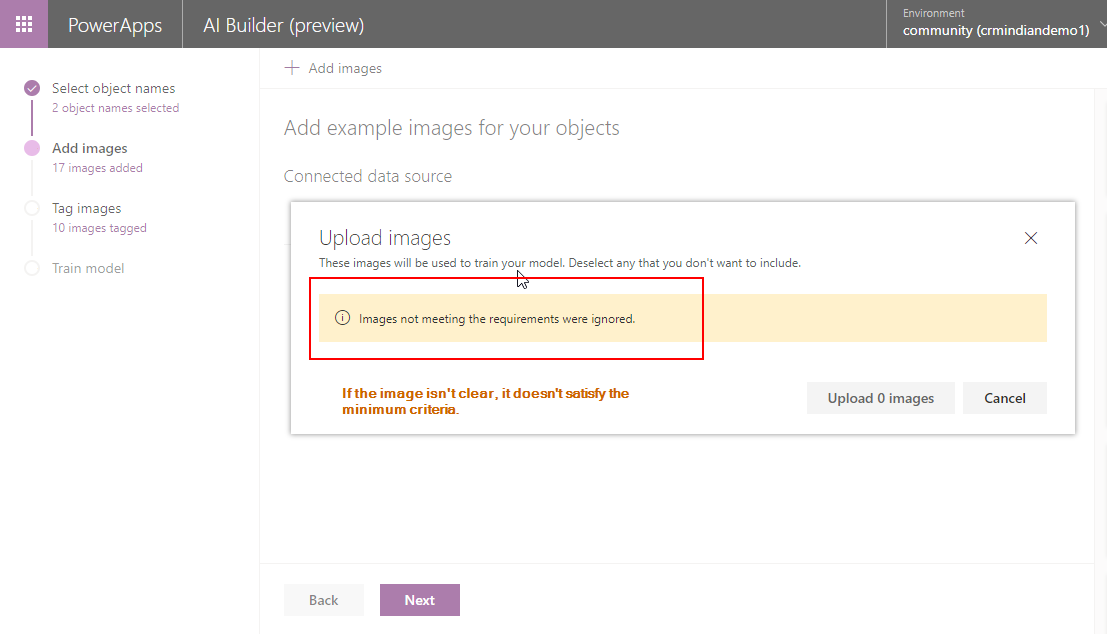Open the 'Tag images' wizard step
1107x634 pixels.
(x=86, y=208)
